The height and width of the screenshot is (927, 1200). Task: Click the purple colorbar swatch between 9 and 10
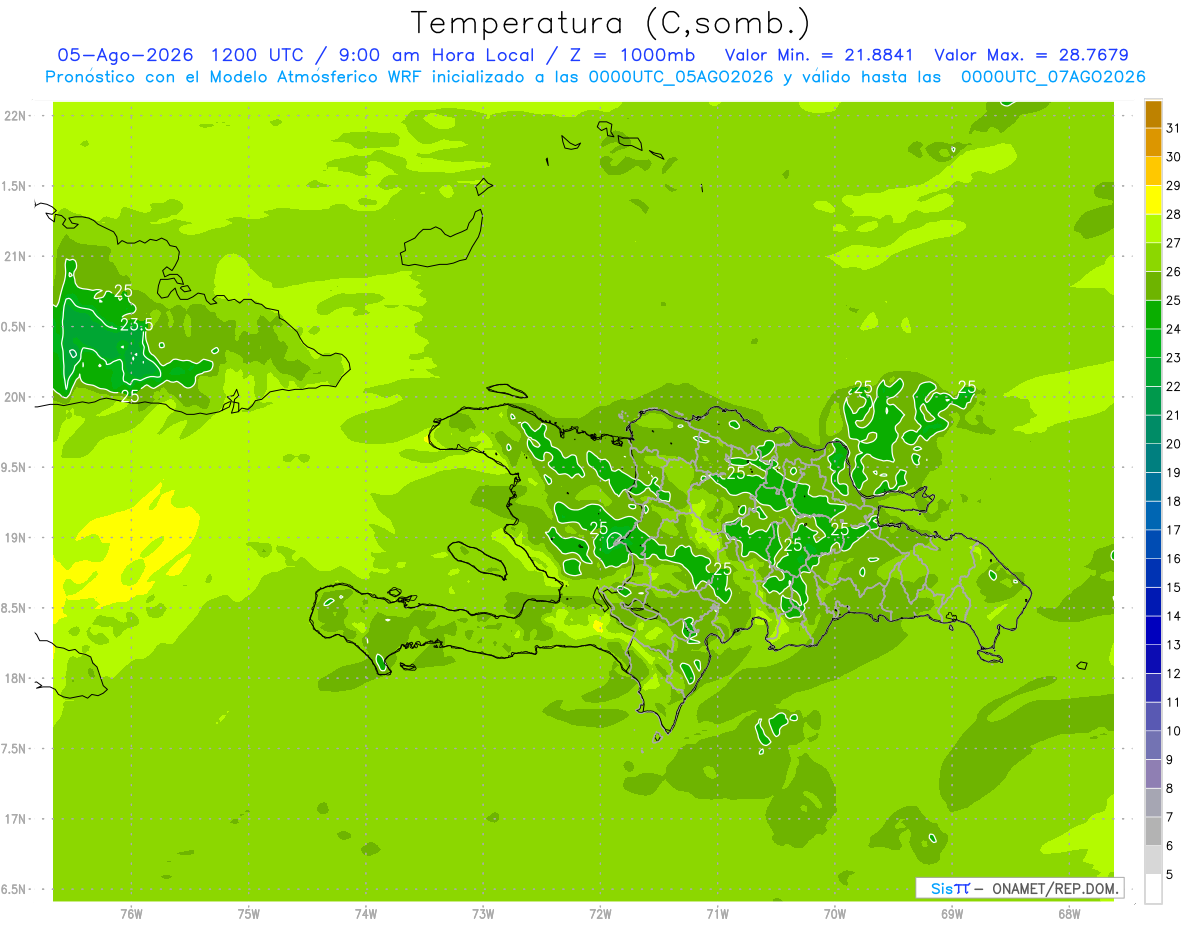tap(1153, 746)
